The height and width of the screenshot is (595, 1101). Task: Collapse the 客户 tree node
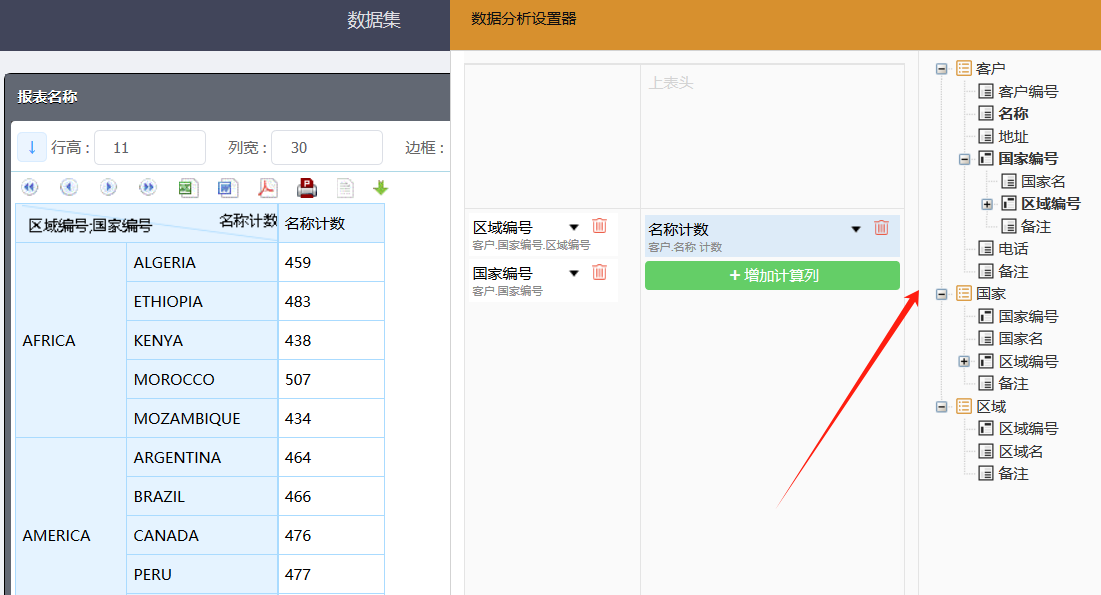coord(941,68)
